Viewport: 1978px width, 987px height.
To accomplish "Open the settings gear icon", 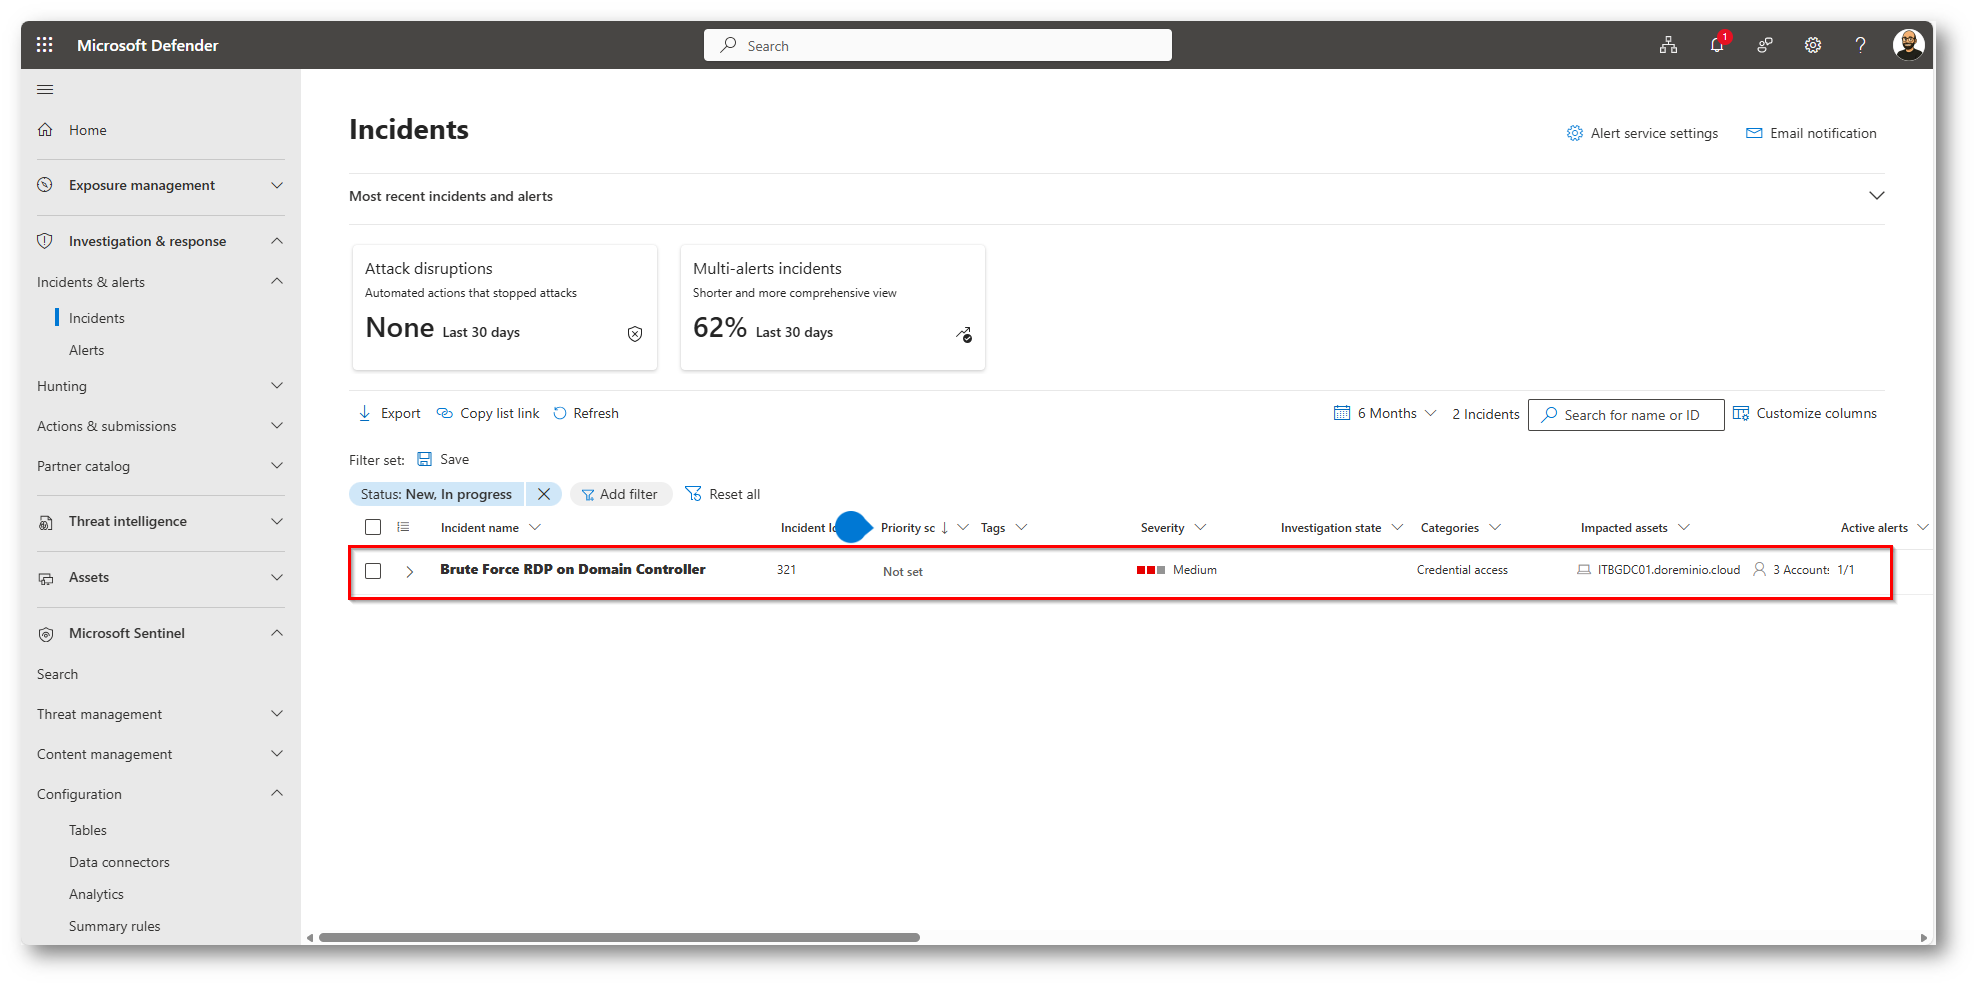I will [x=1813, y=45].
